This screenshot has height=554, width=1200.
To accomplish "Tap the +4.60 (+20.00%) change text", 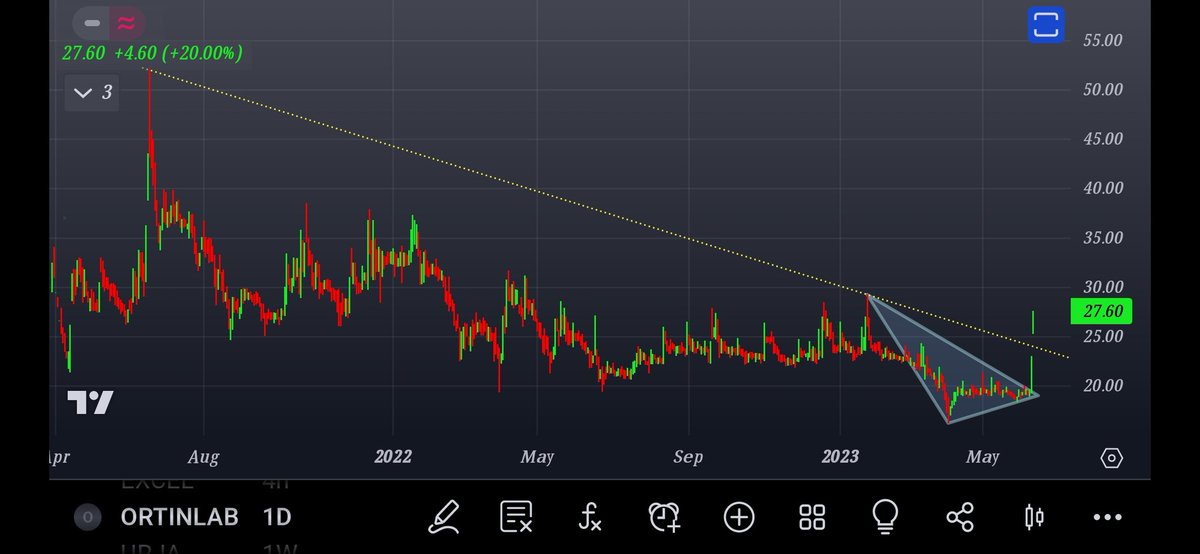I will tap(178, 53).
